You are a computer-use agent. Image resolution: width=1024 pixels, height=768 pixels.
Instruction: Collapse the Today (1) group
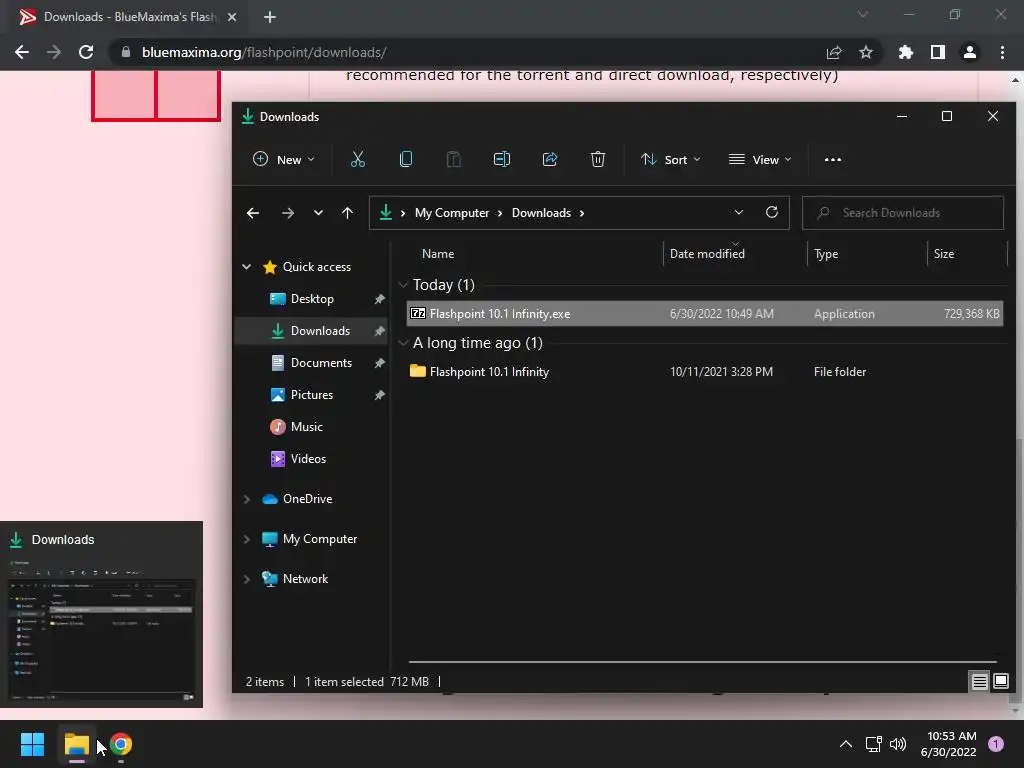click(x=404, y=285)
